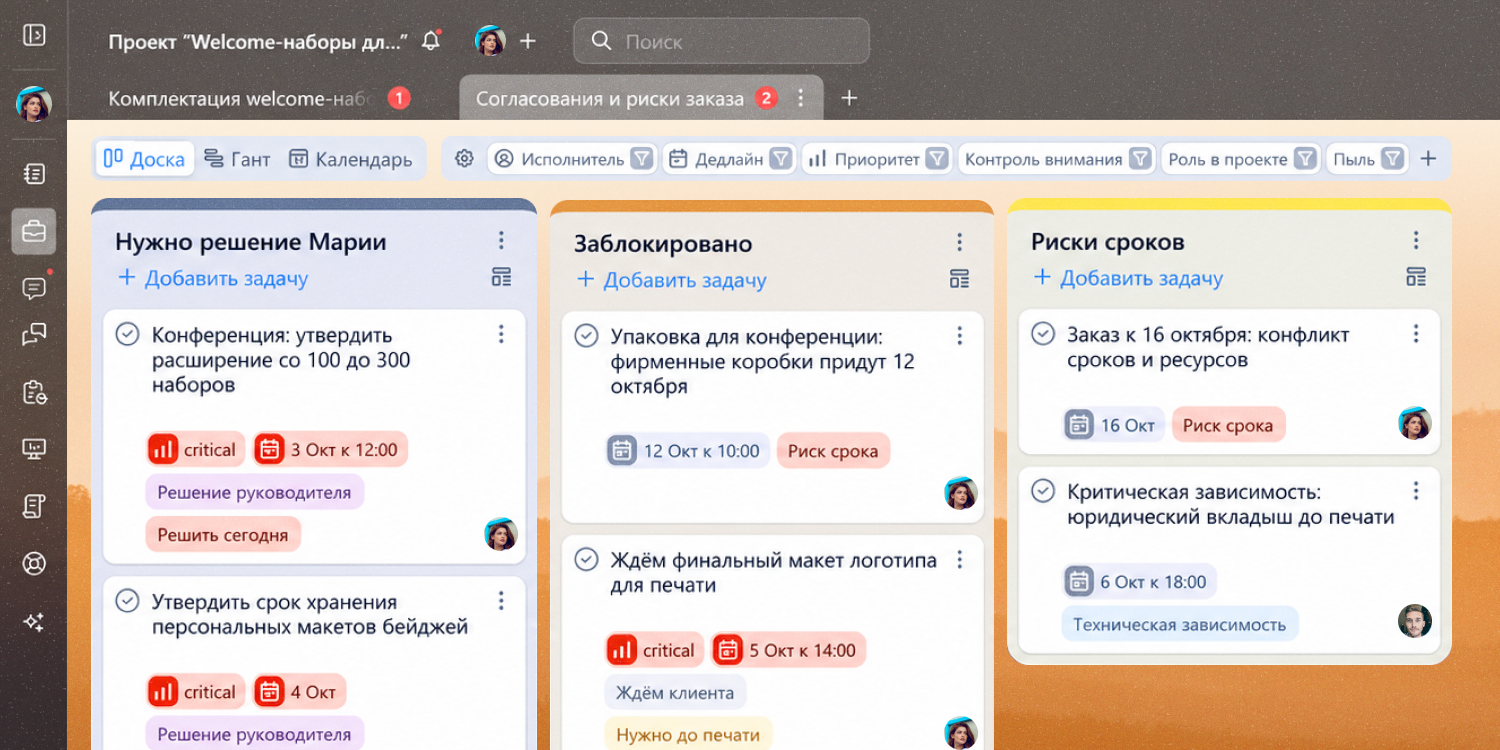Open the AI sparkle icon in sidebar

[34, 622]
